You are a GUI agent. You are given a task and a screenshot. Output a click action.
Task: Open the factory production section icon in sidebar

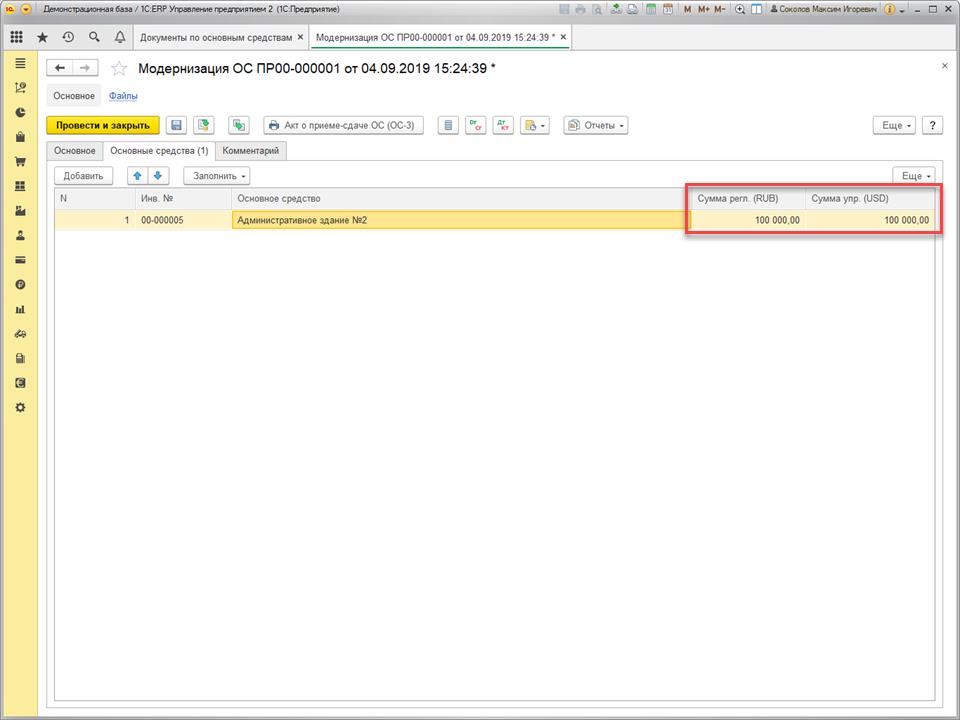[20, 211]
